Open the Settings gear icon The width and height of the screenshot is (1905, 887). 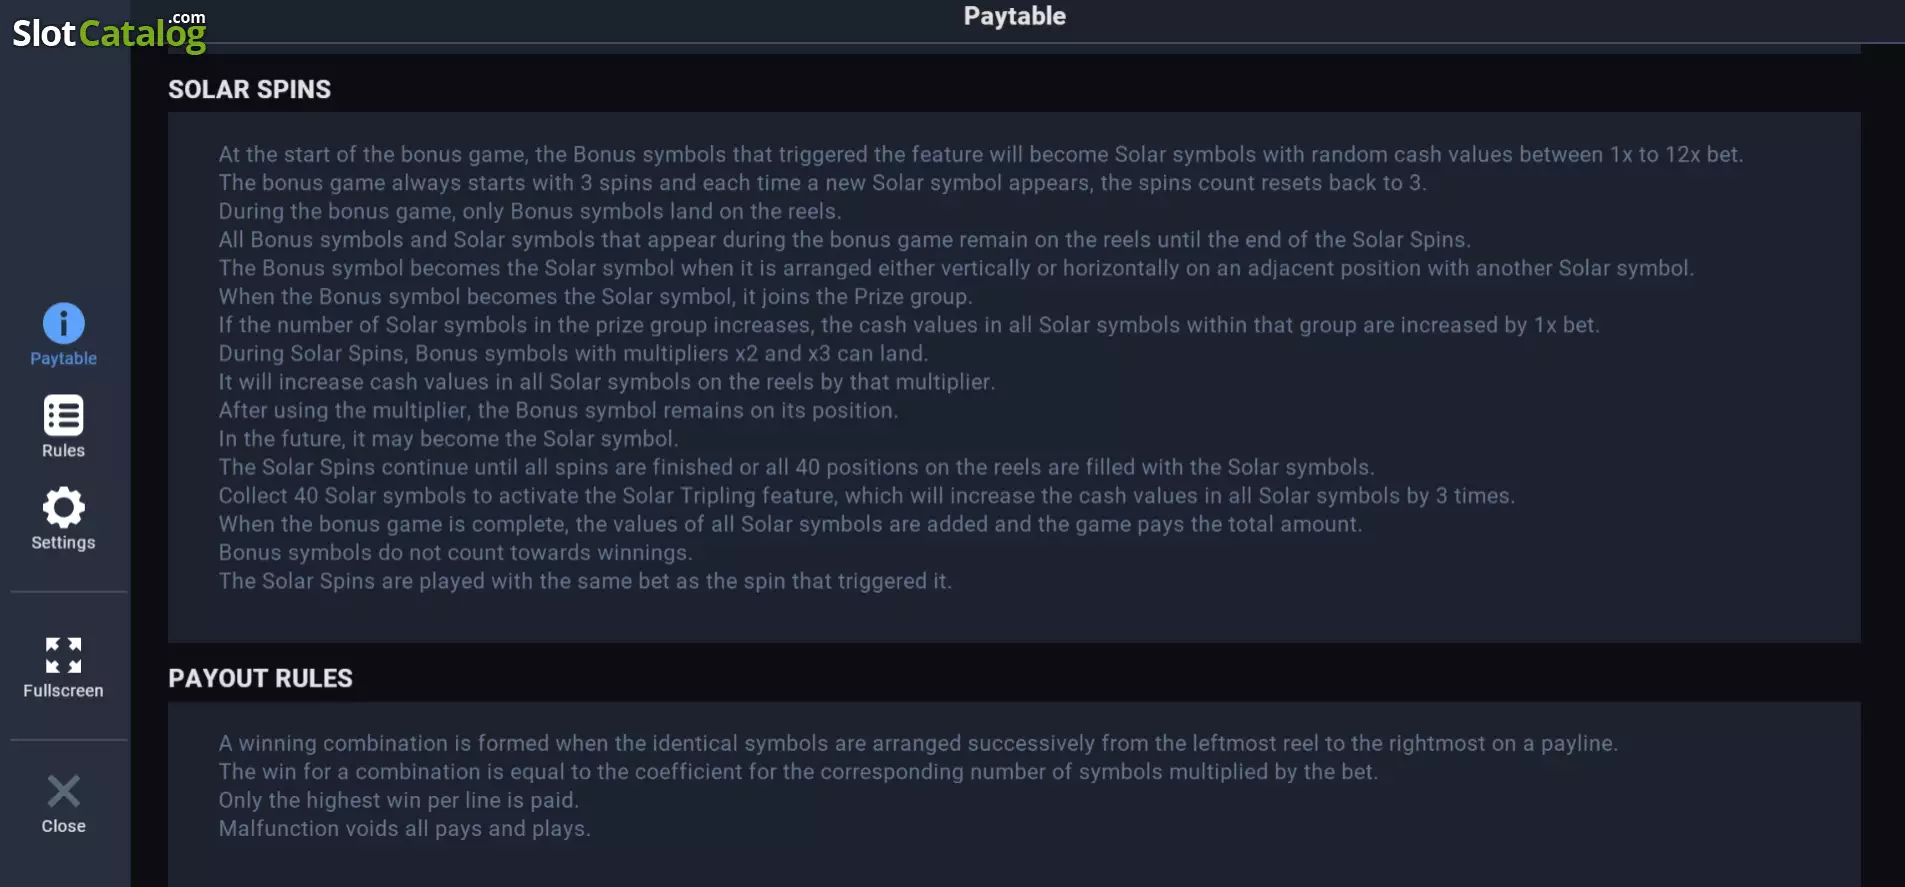(x=63, y=507)
